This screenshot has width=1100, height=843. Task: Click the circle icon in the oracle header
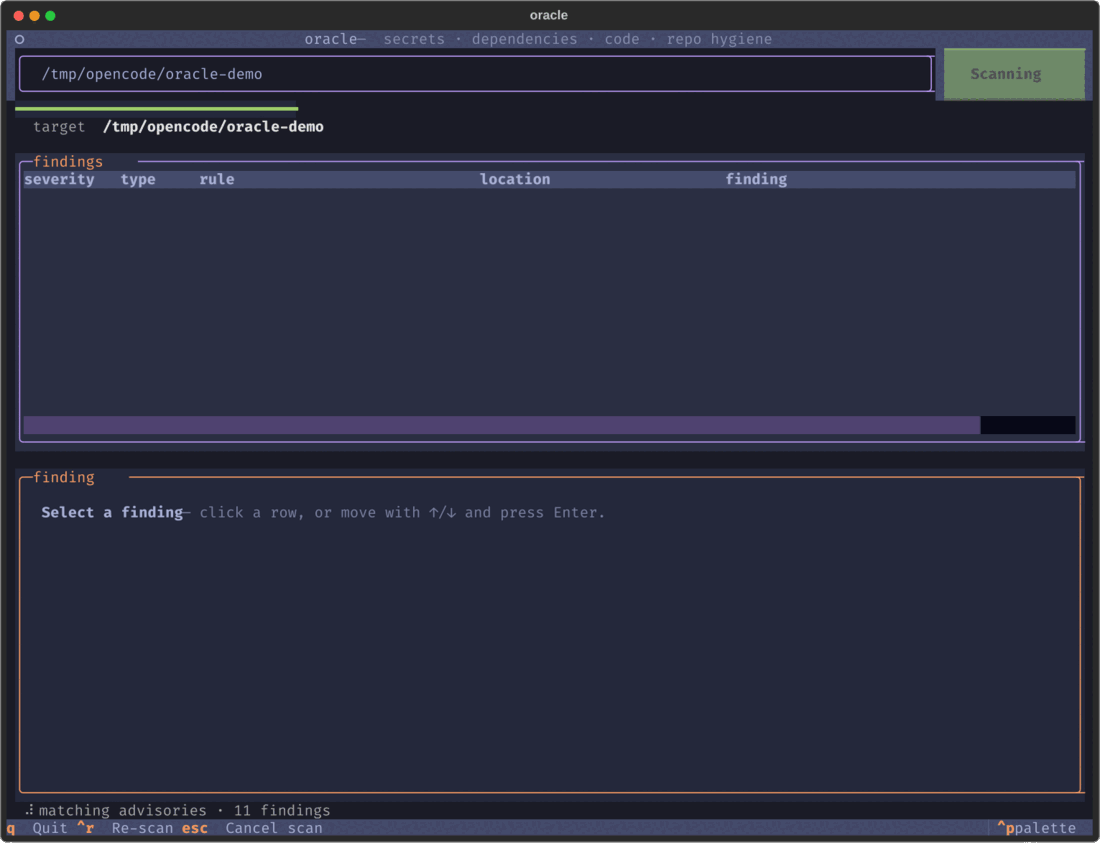[20, 39]
